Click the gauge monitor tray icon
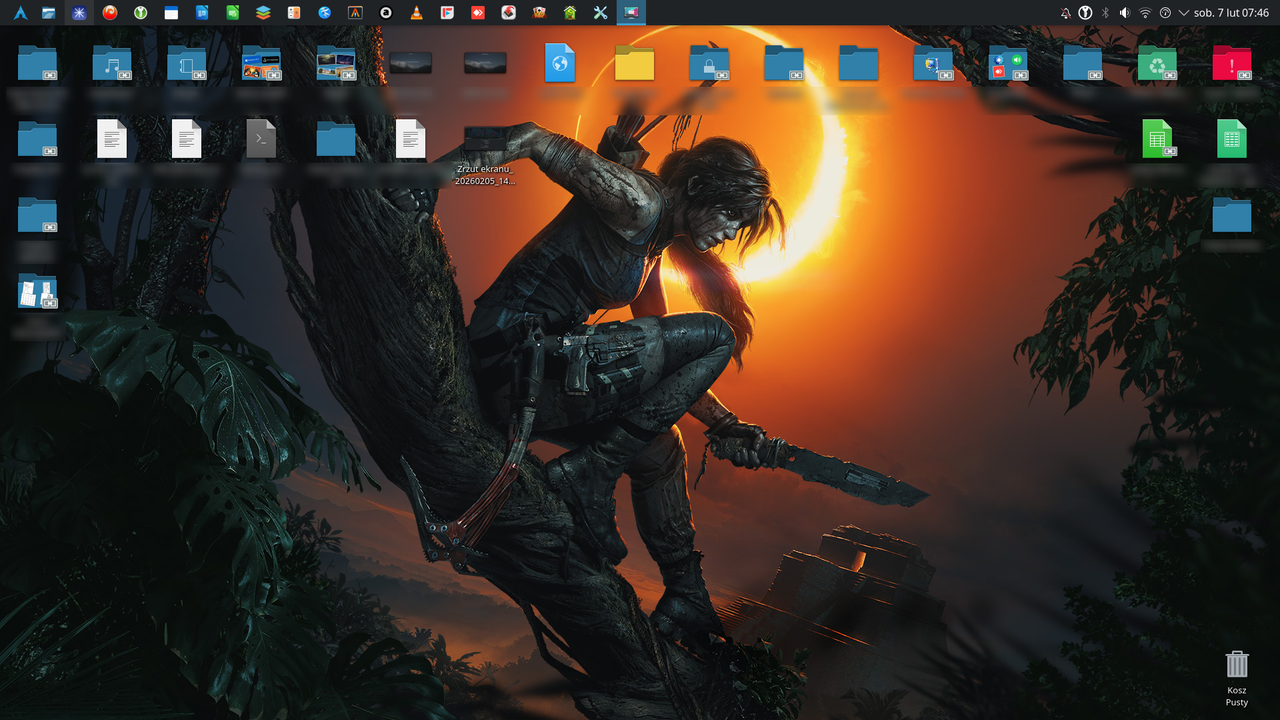Screen dimensions: 1280x720 (x=1165, y=13)
